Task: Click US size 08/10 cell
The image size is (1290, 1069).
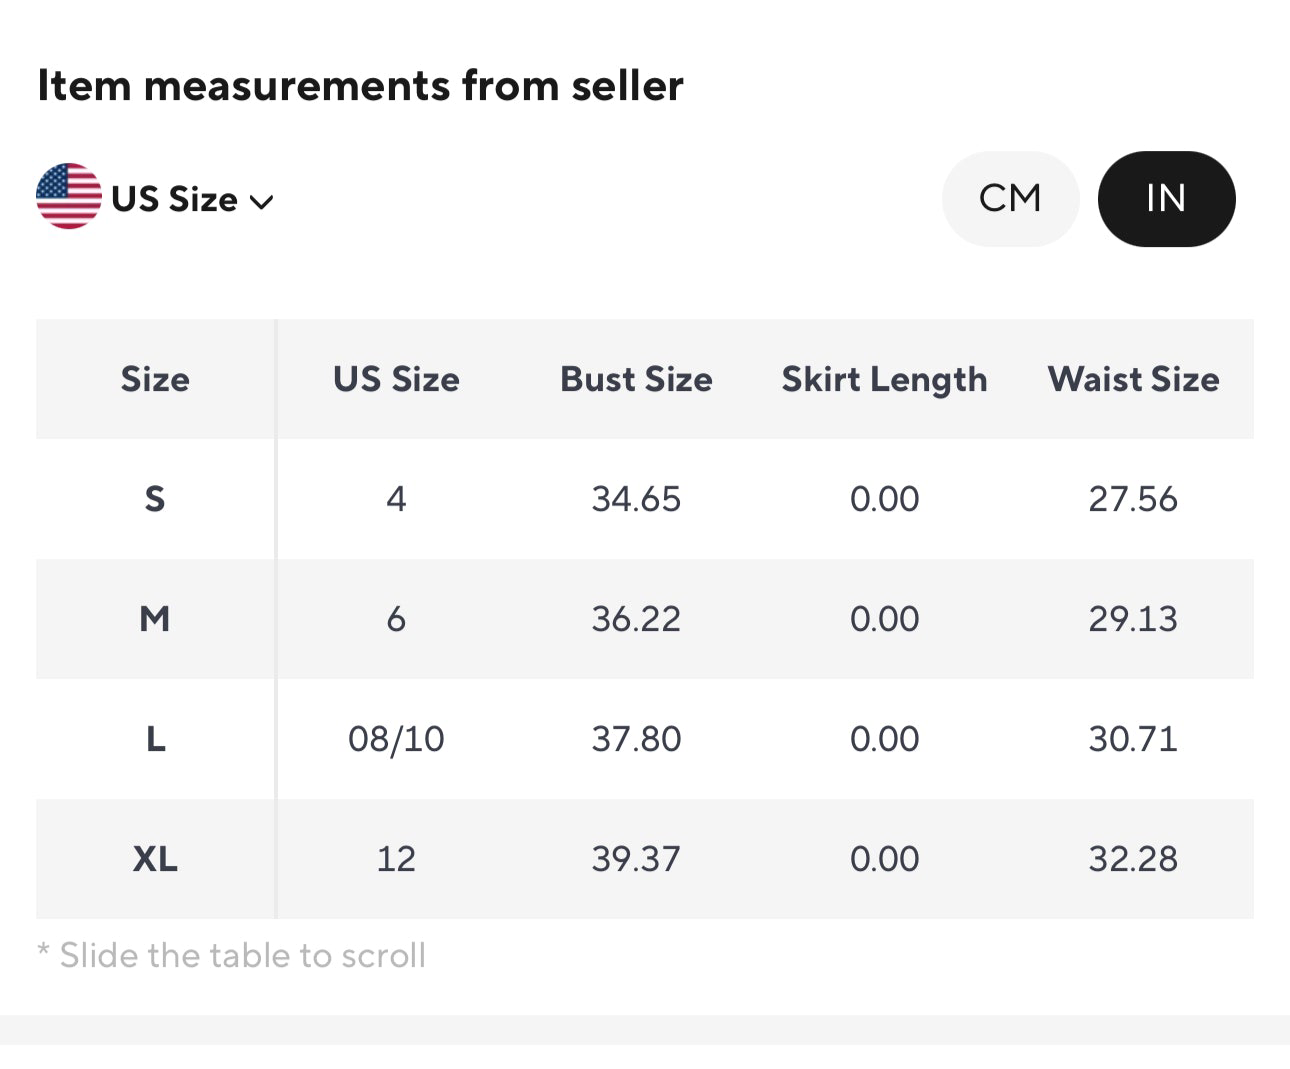Action: point(396,739)
